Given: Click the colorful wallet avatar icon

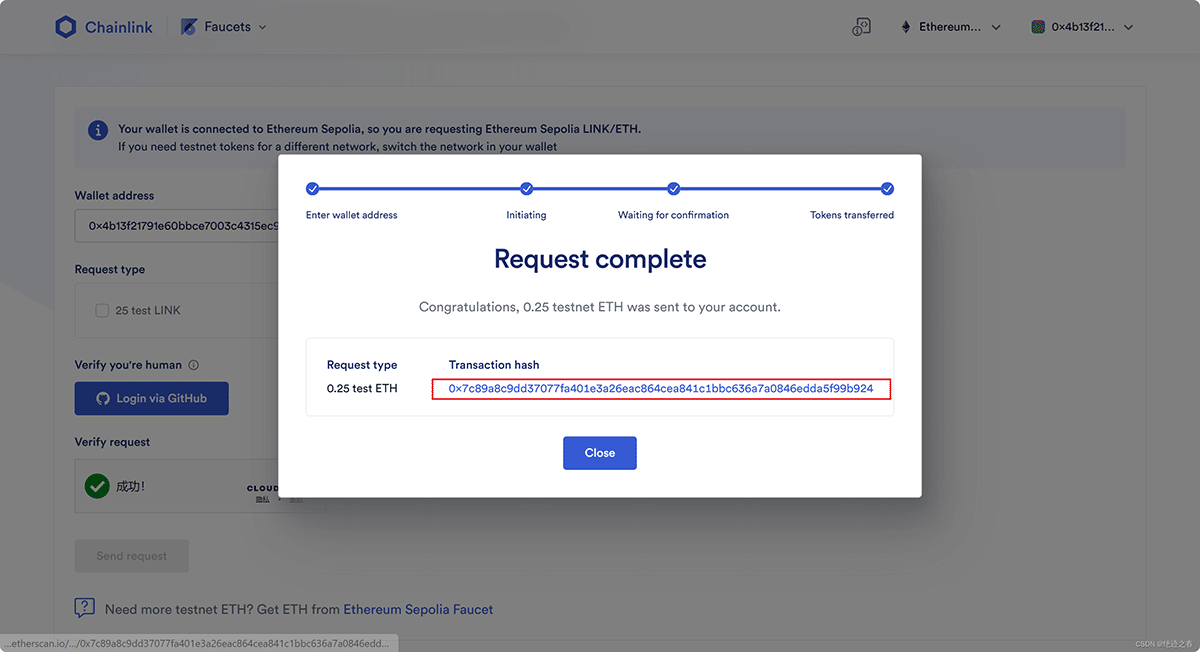Looking at the screenshot, I should [1038, 27].
